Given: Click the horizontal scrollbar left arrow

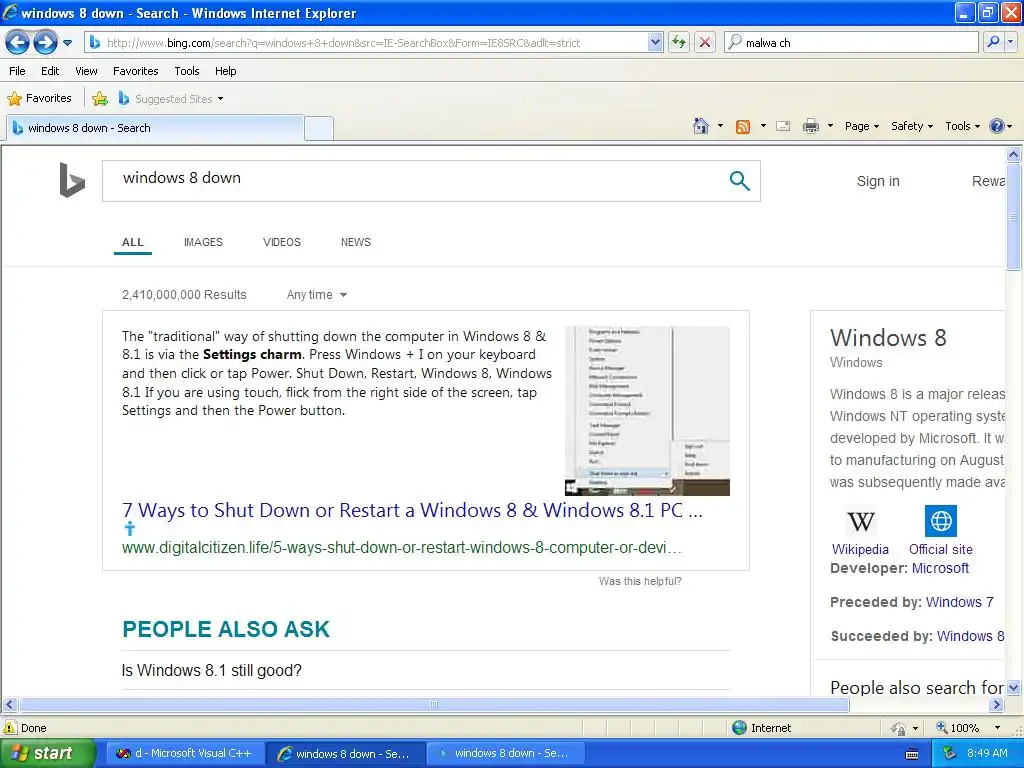Looking at the screenshot, I should coord(9,705).
